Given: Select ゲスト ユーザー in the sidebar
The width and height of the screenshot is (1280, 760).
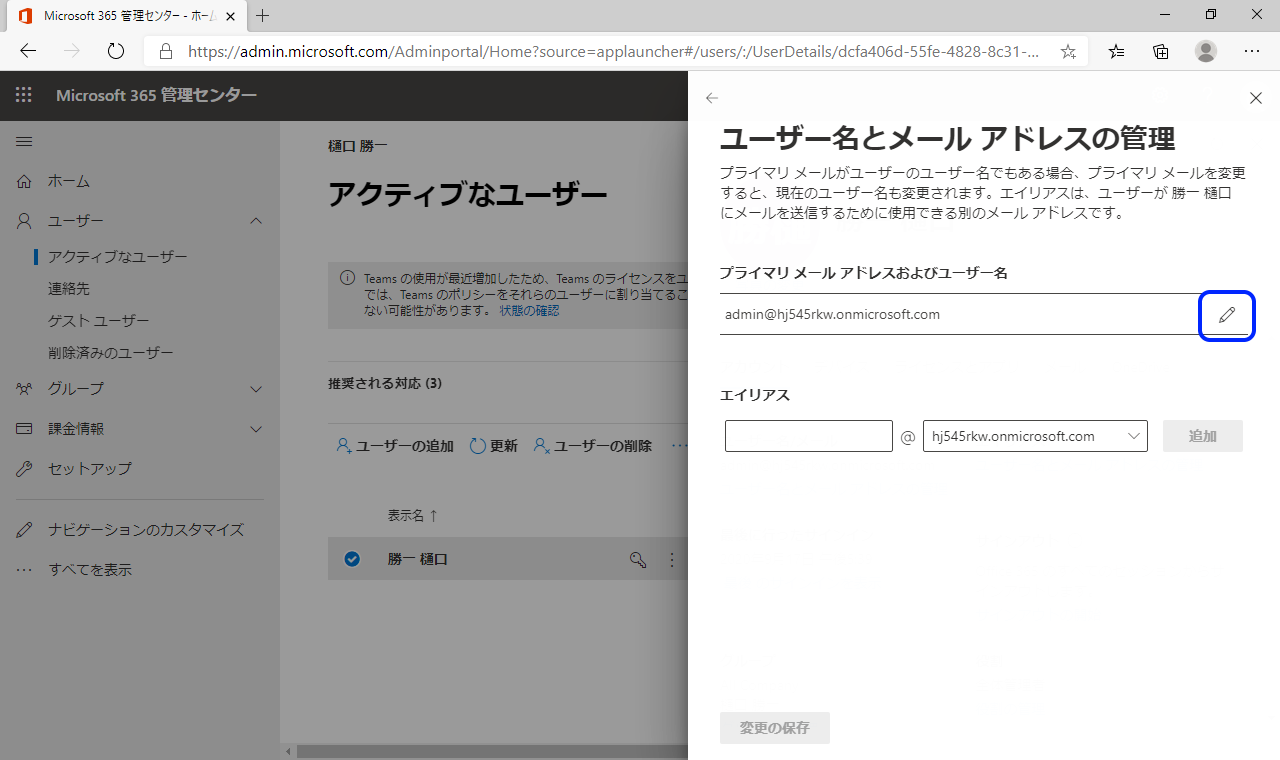Looking at the screenshot, I should click(x=99, y=321).
